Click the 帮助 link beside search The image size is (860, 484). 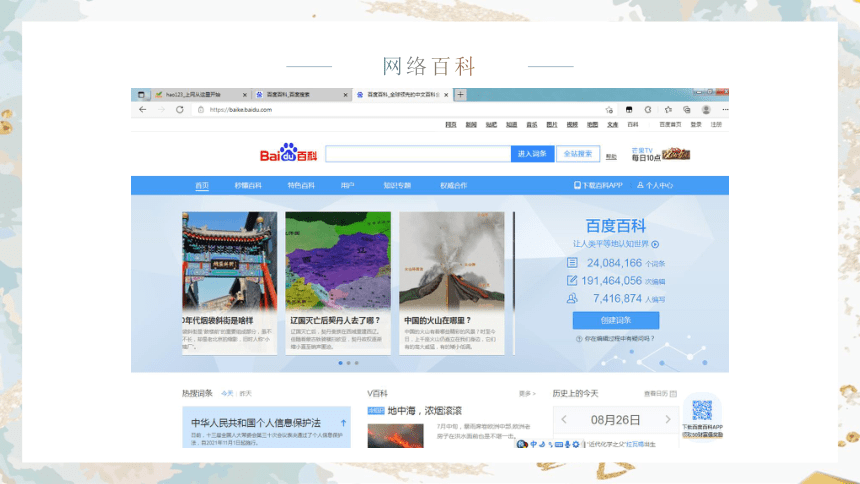click(x=611, y=157)
